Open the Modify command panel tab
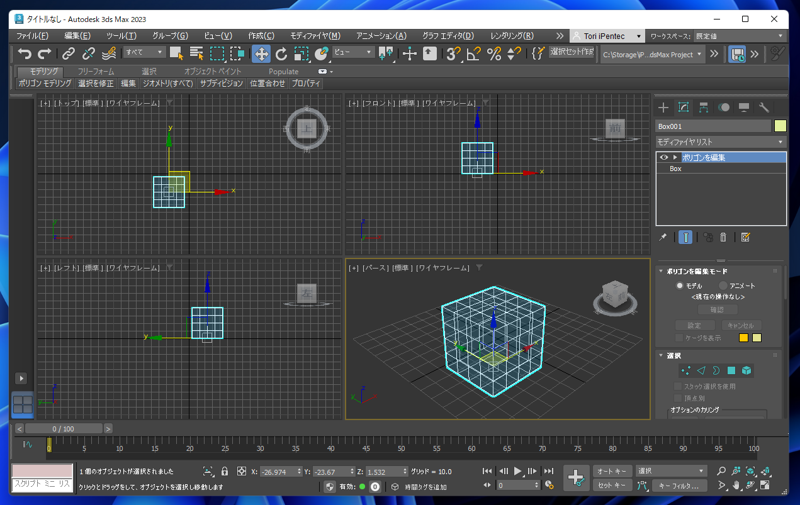This screenshot has width=800, height=505. click(x=683, y=107)
